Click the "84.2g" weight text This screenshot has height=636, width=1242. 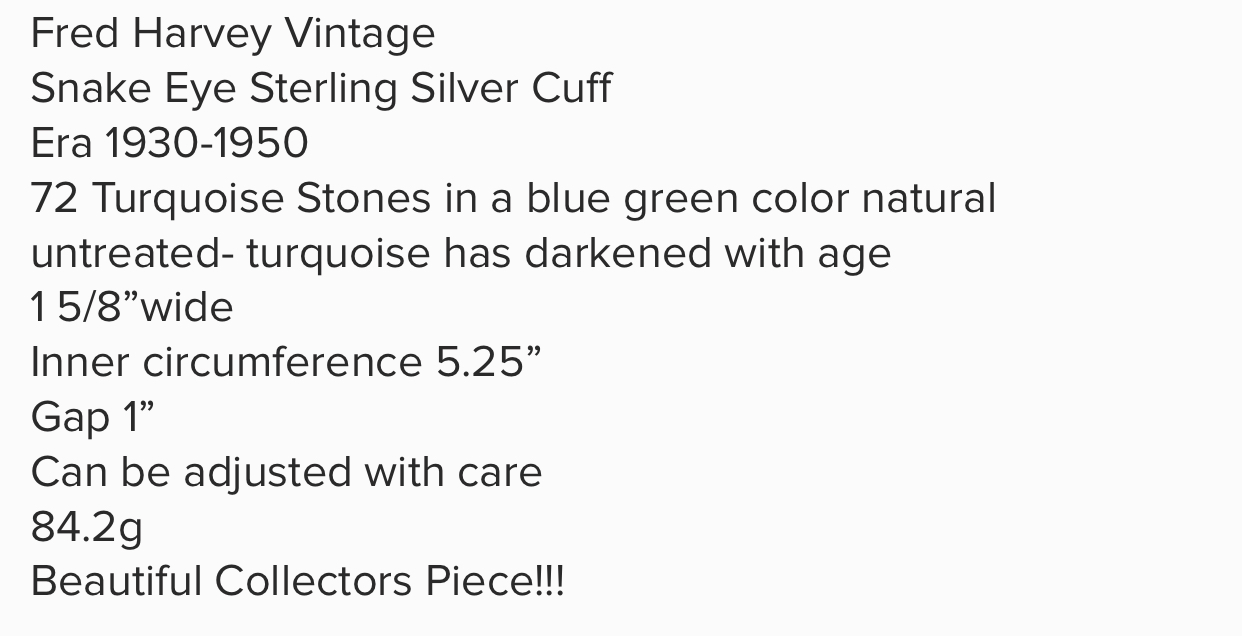pos(87,528)
